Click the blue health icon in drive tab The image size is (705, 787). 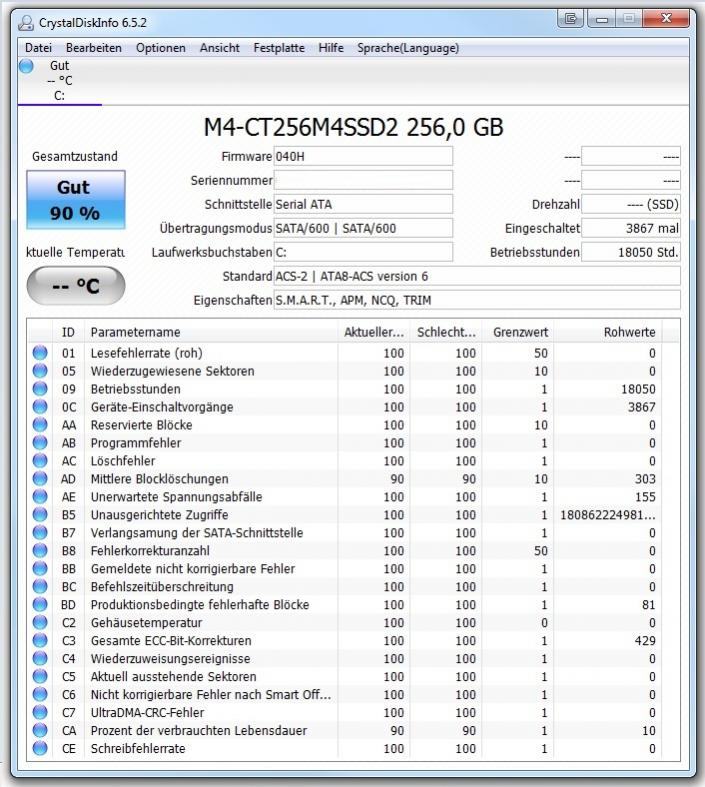tap(26, 66)
